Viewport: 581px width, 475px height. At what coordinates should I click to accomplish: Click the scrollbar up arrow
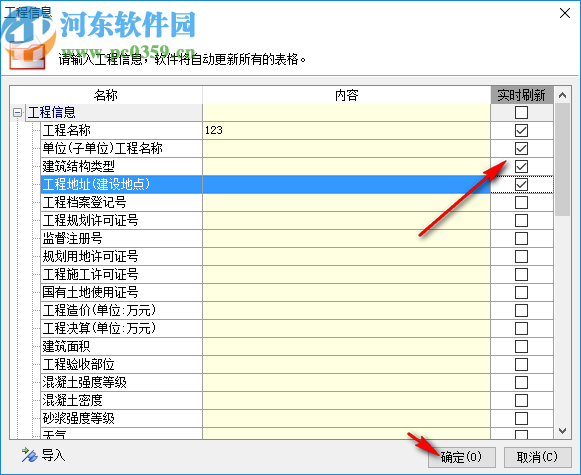tap(562, 95)
